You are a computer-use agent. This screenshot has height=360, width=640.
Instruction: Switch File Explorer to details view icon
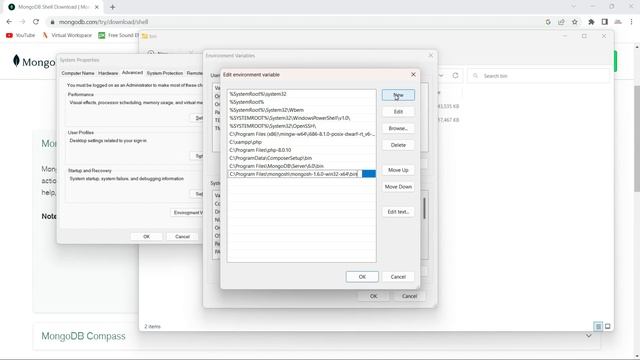coord(598,326)
